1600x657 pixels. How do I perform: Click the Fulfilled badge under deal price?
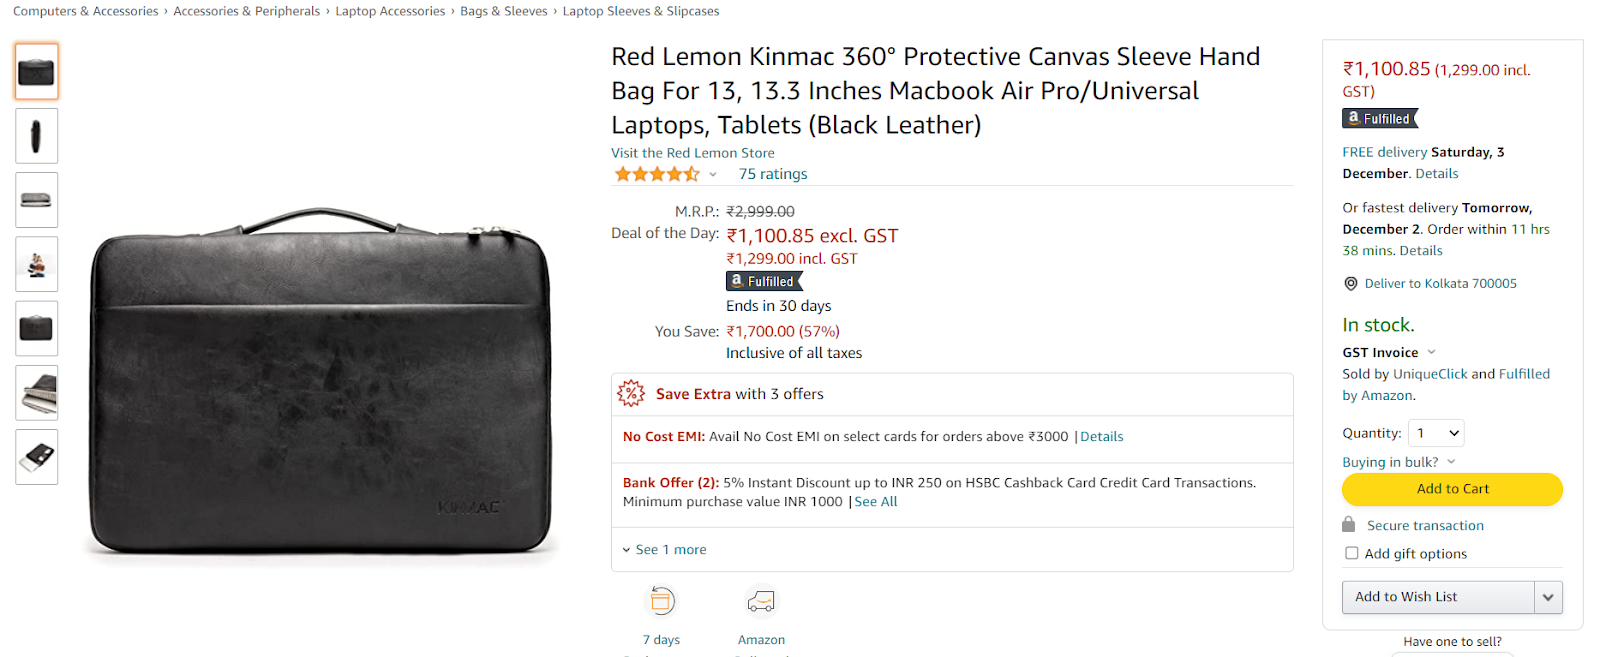point(764,281)
